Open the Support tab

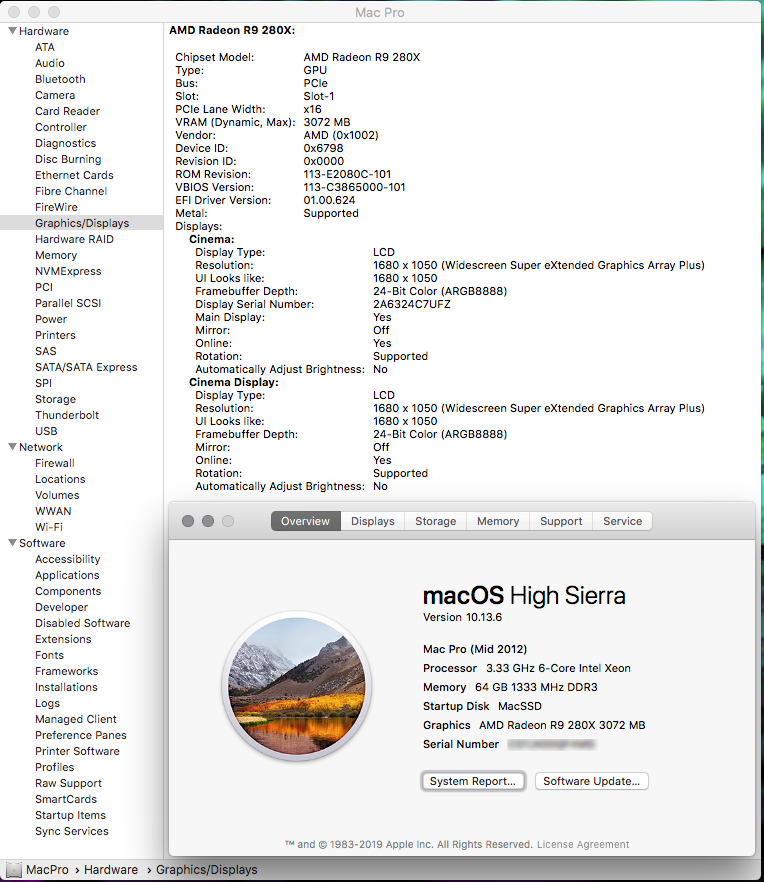coord(561,521)
